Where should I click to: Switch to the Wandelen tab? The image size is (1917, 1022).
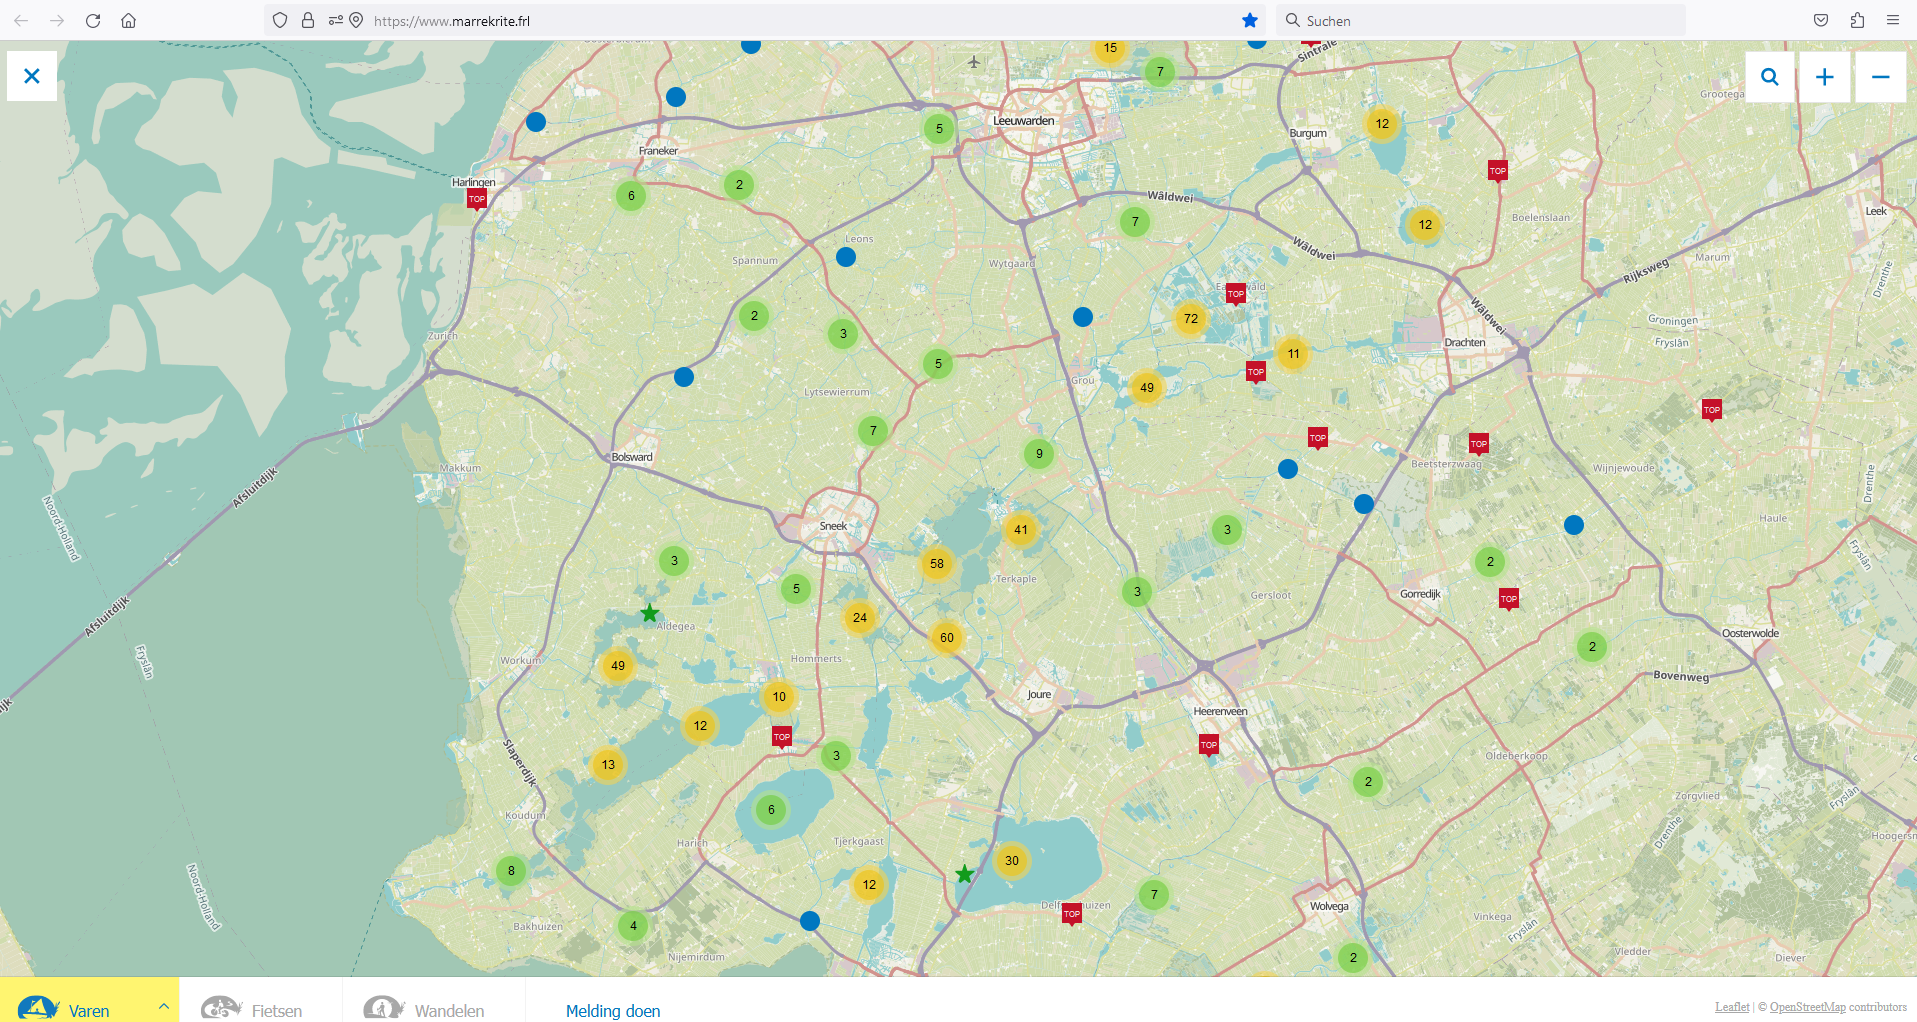pyautogui.click(x=425, y=1009)
